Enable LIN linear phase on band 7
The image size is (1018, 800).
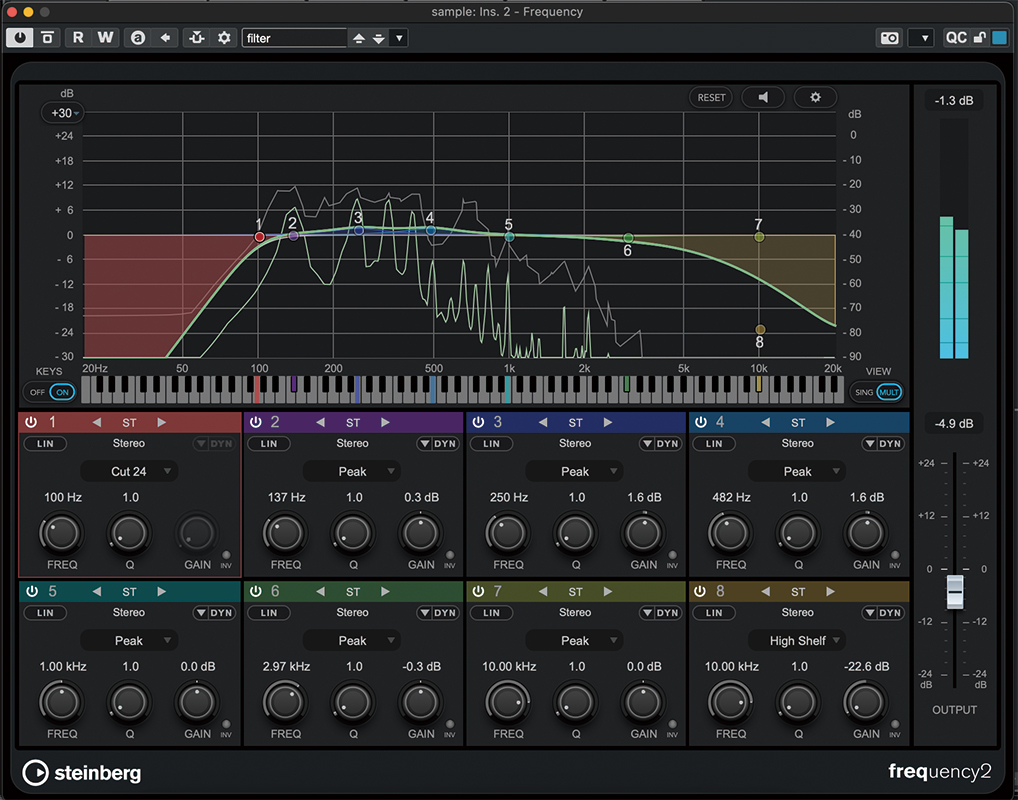coord(491,612)
